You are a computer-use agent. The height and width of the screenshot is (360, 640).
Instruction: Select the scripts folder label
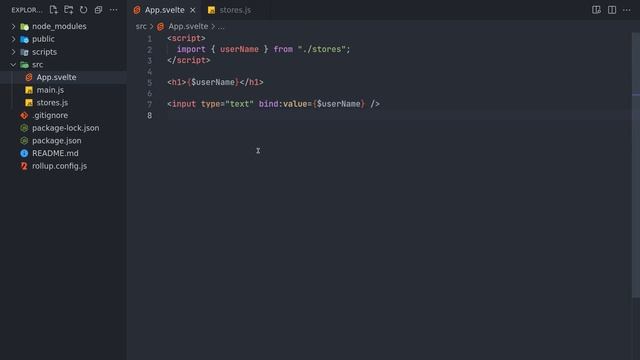[x=44, y=52]
